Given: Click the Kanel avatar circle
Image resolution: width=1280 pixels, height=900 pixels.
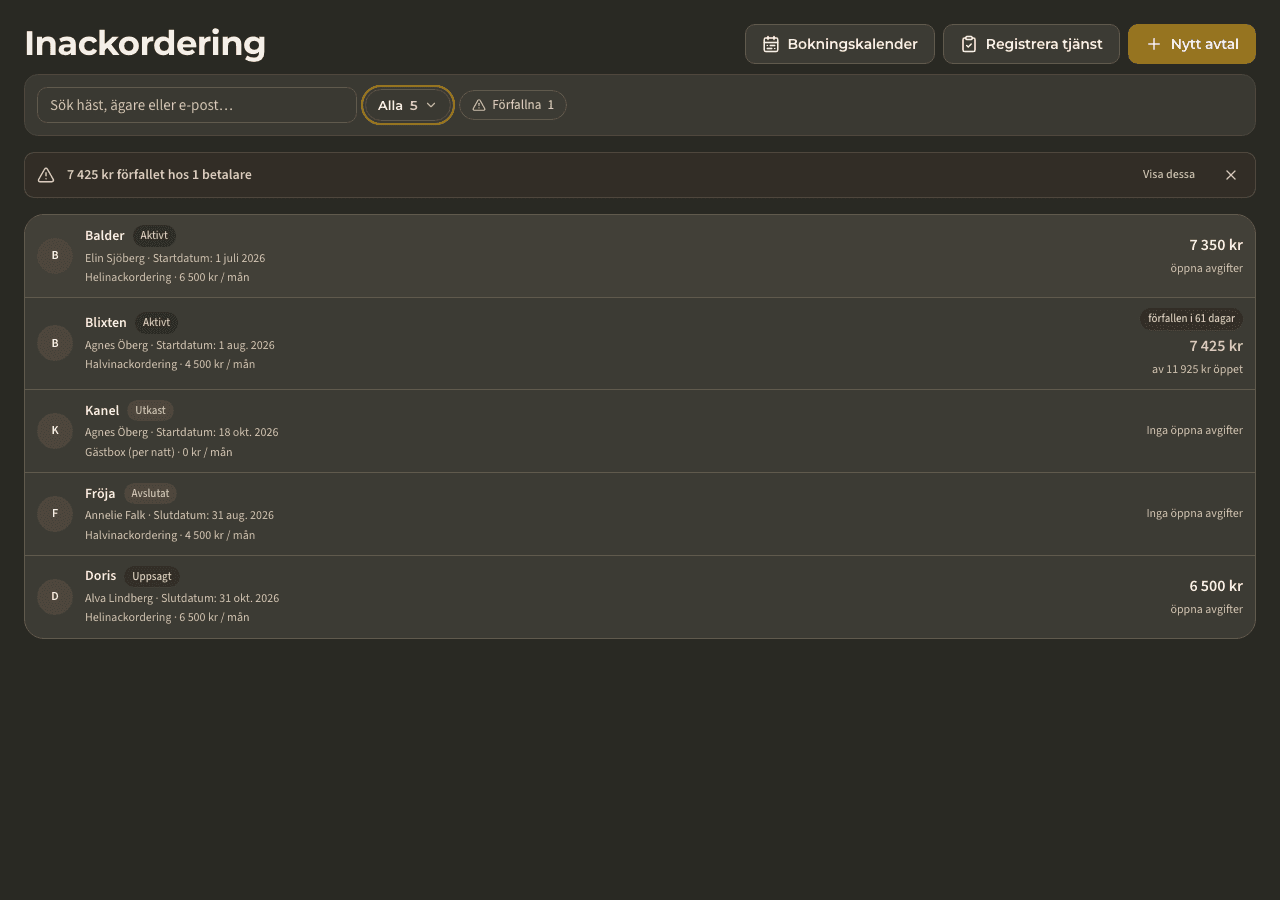Looking at the screenshot, I should click(55, 431).
